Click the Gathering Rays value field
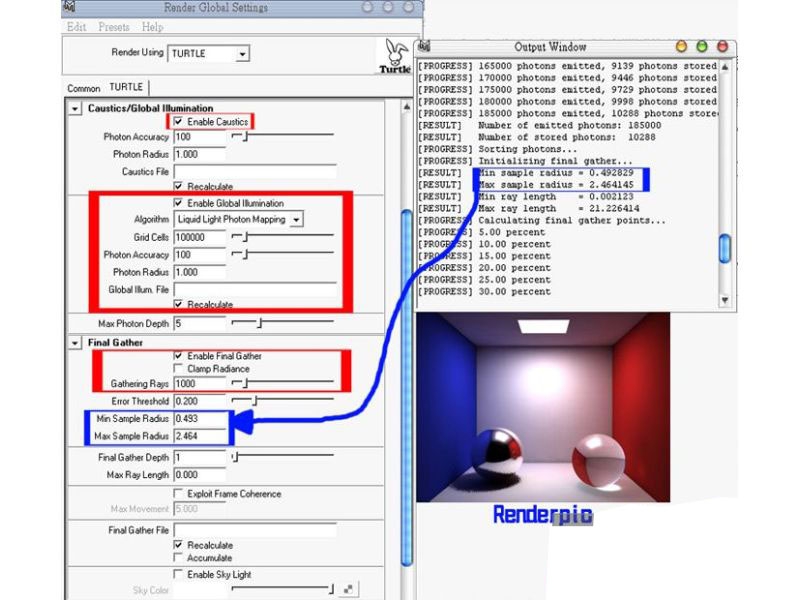 pyautogui.click(x=199, y=384)
